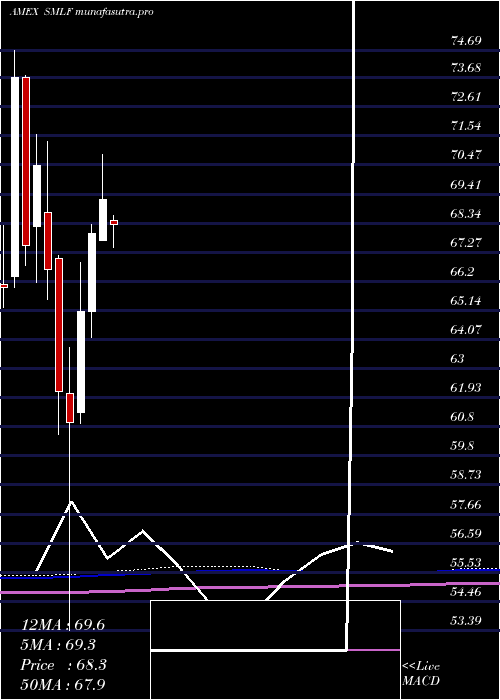The height and width of the screenshot is (700, 500).
Task: Click the AMEX SMLF munafasutra.pro title
Action: 82,12
